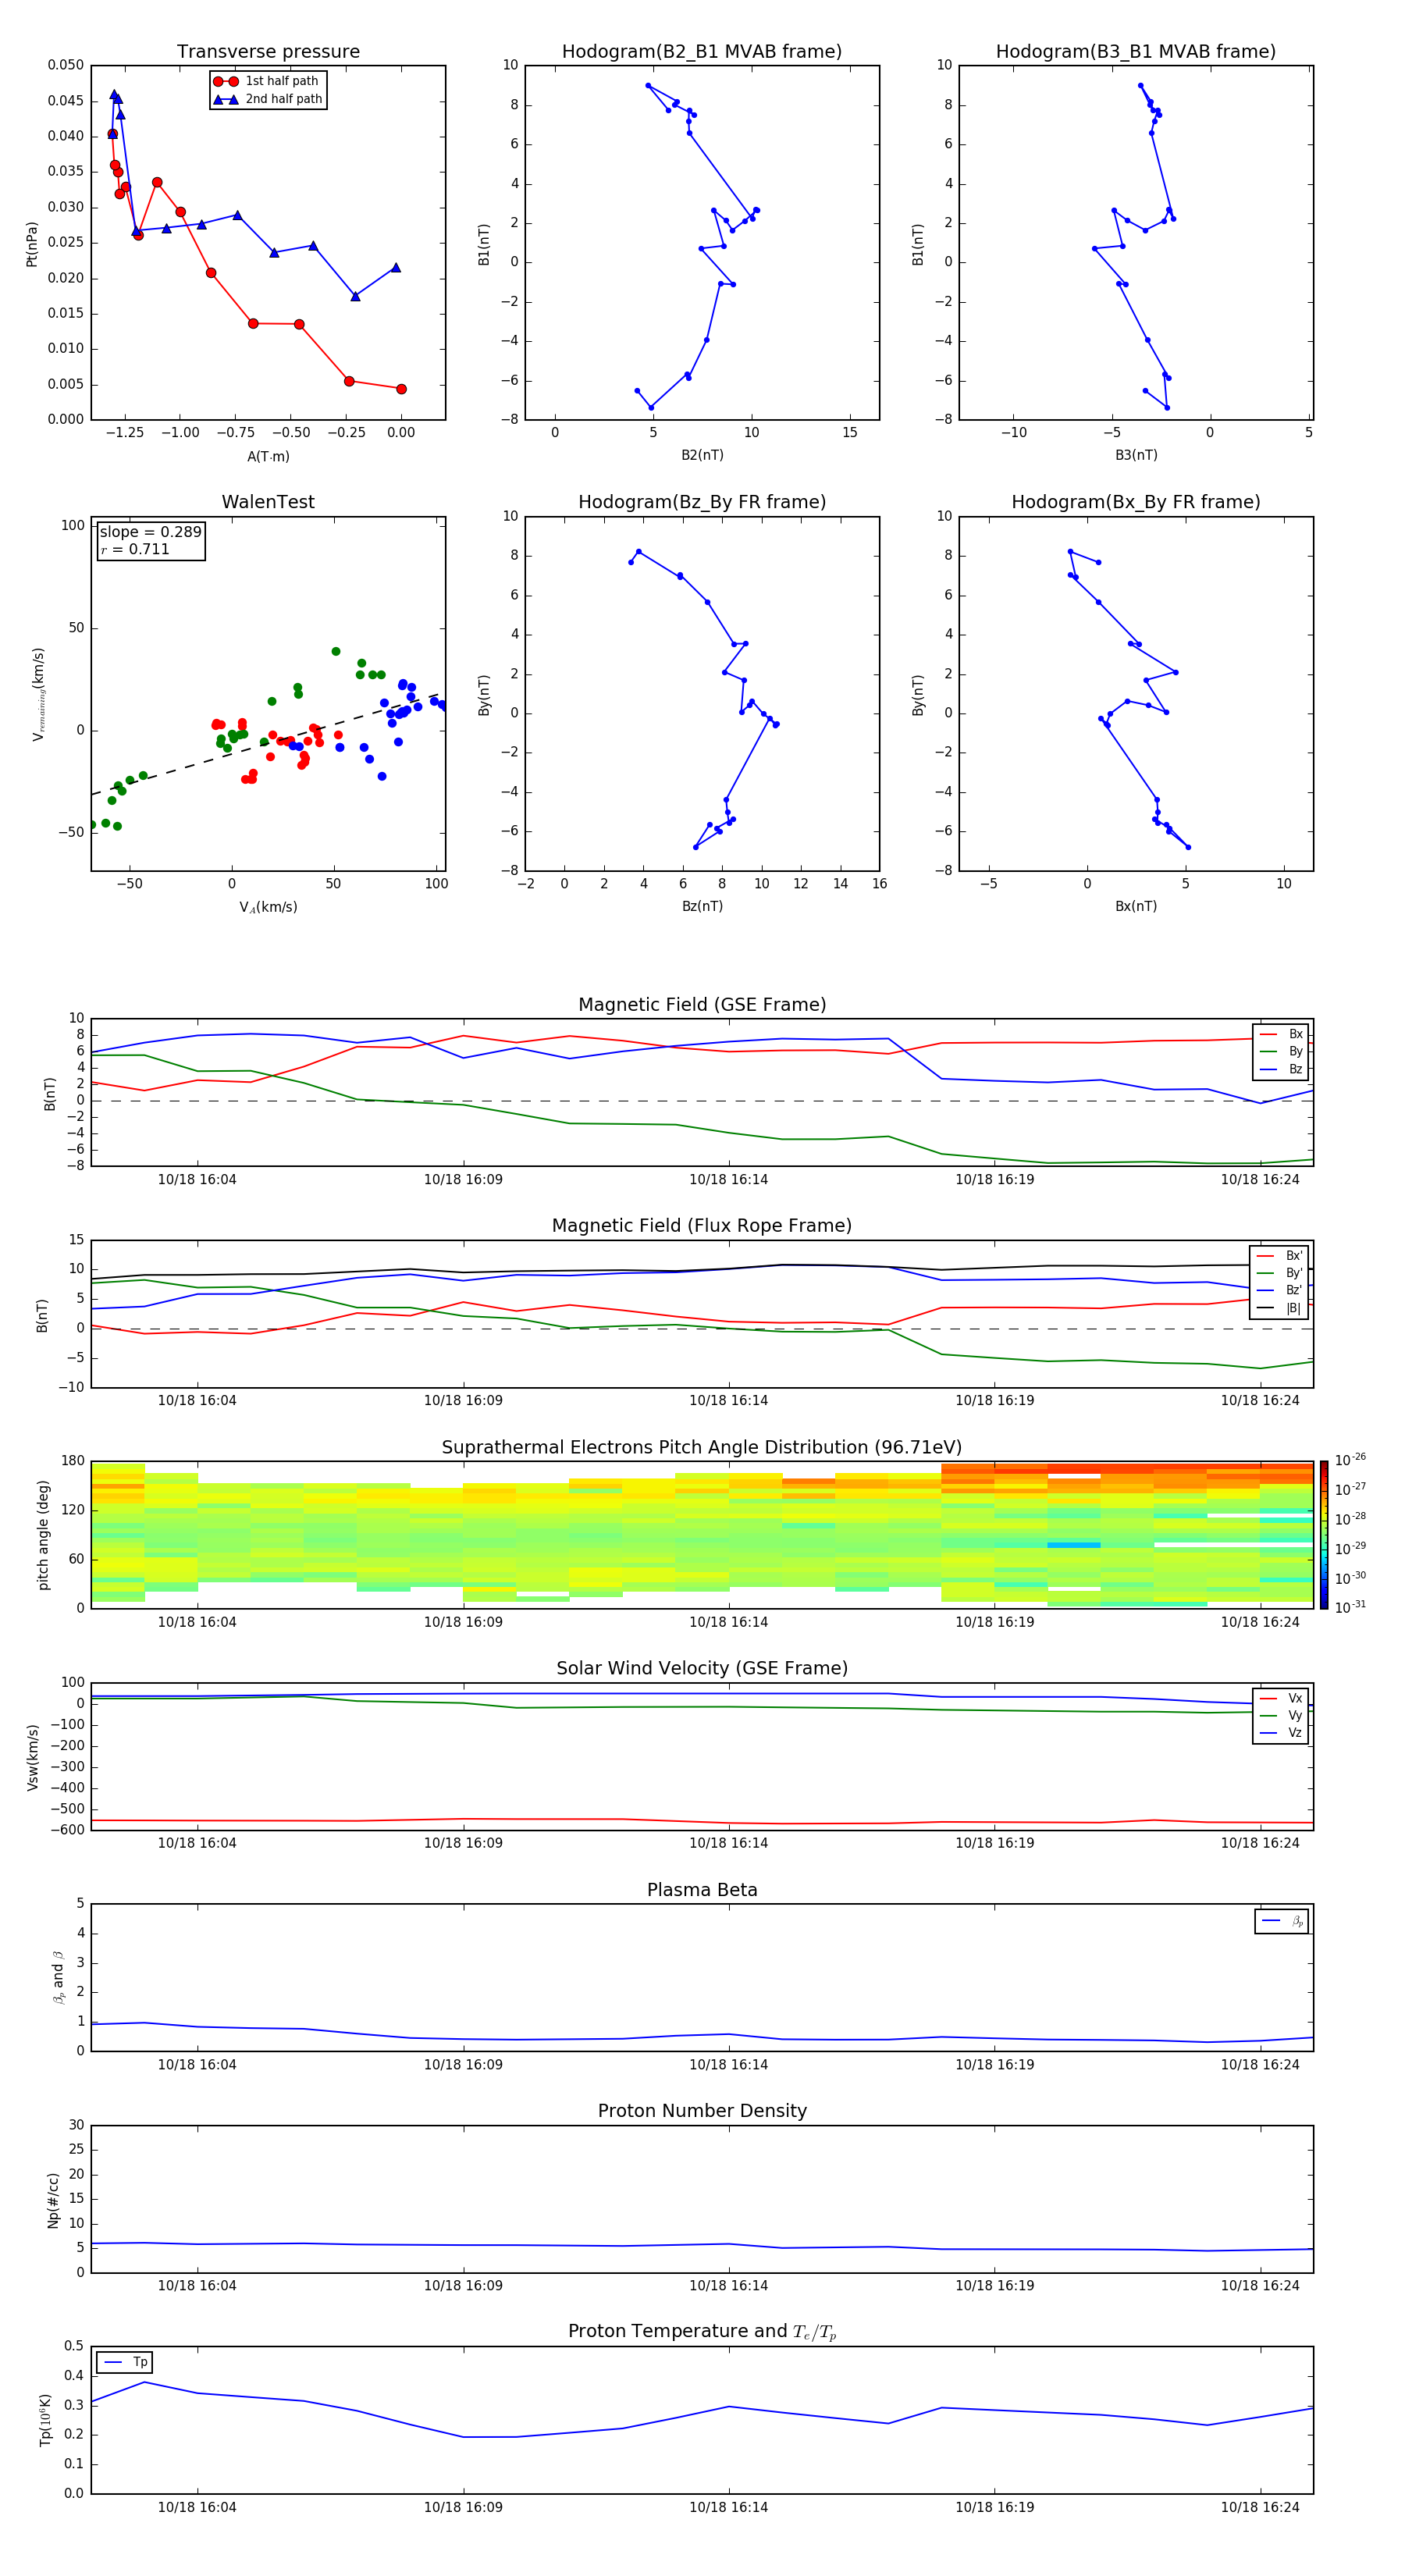Click the 'Vz' legend entry in velocity plot
The image size is (1405, 2576).
click(1281, 1733)
